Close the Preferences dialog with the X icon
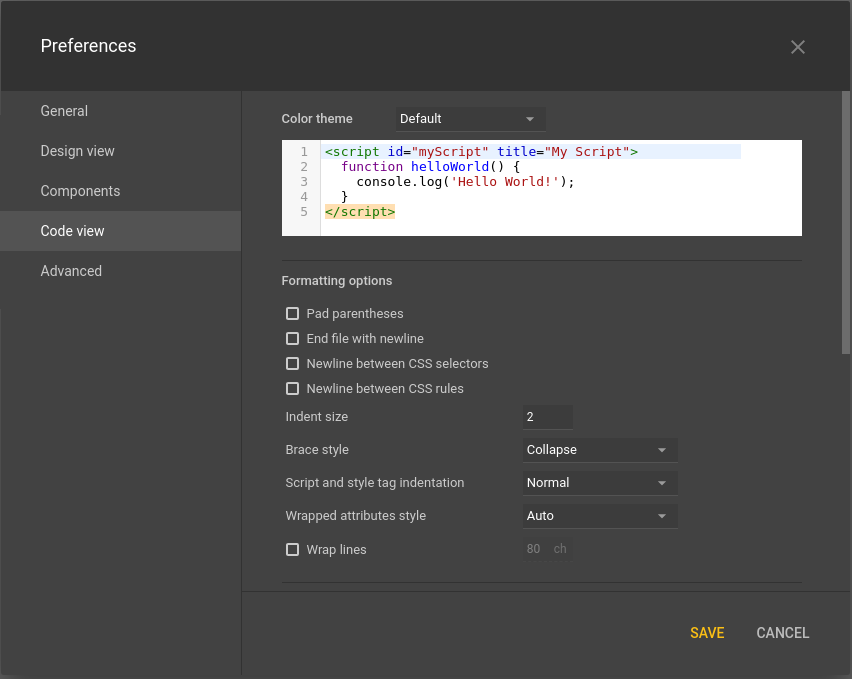852x679 pixels. [797, 47]
